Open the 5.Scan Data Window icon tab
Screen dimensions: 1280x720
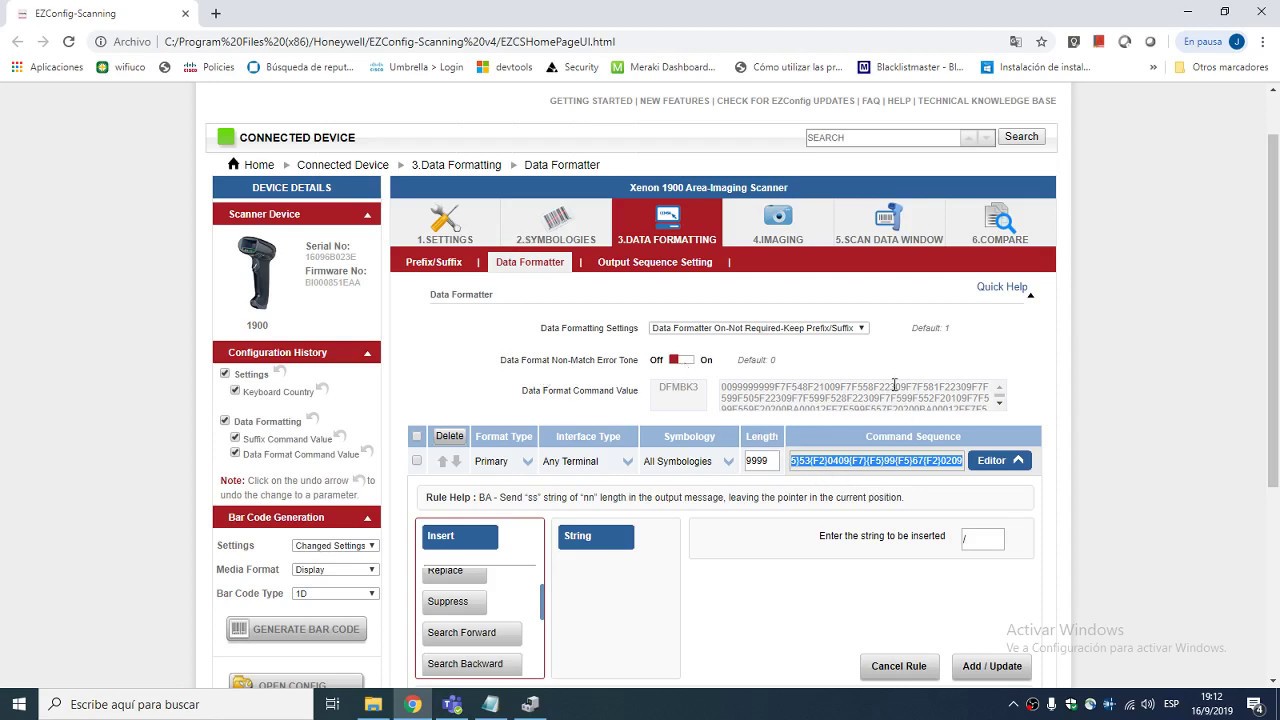[888, 224]
